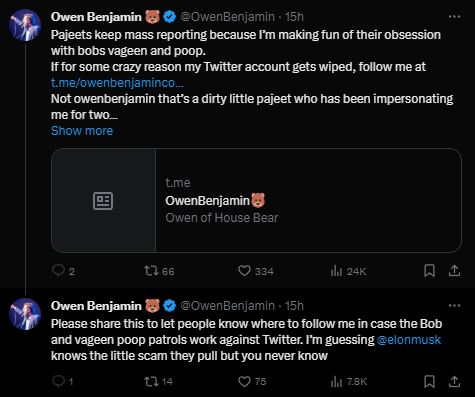Open the more options menu on second tweet
This screenshot has width=475, height=397.
[454, 305]
